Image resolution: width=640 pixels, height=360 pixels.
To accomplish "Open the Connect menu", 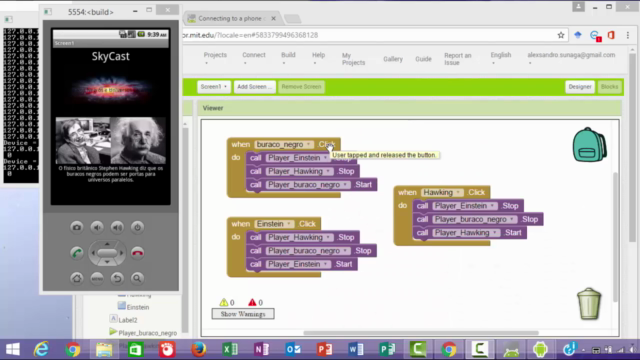I will click(x=253, y=58).
